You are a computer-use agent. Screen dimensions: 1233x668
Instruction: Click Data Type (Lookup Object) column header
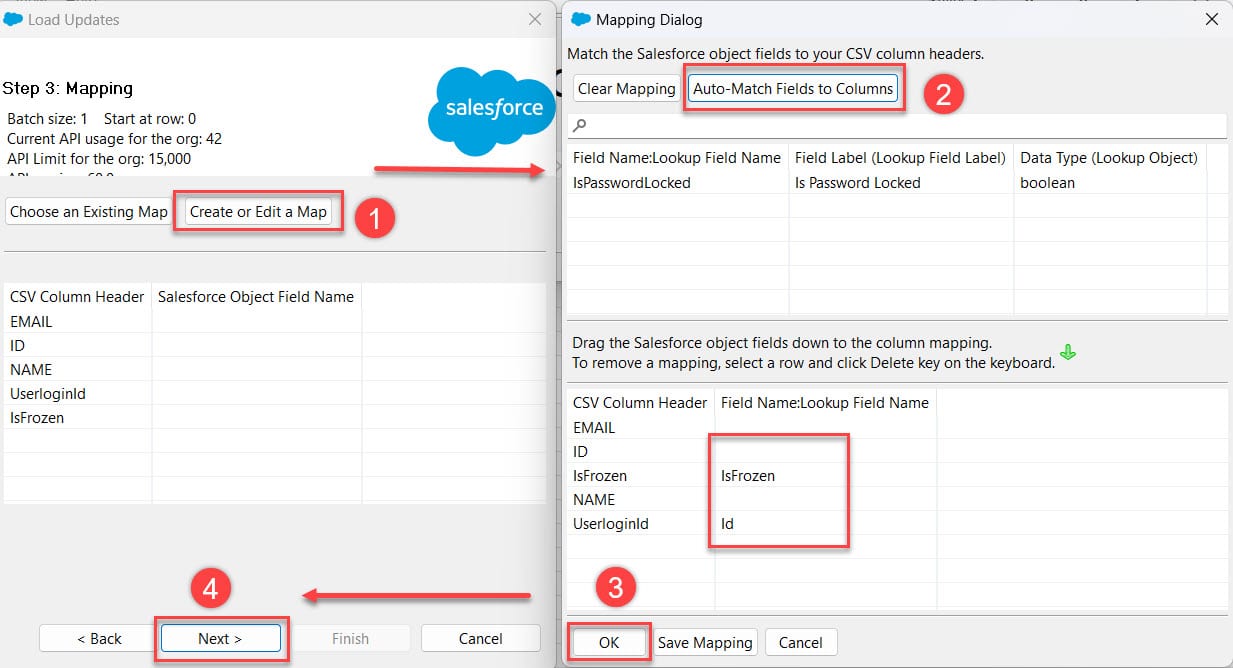(1109, 158)
